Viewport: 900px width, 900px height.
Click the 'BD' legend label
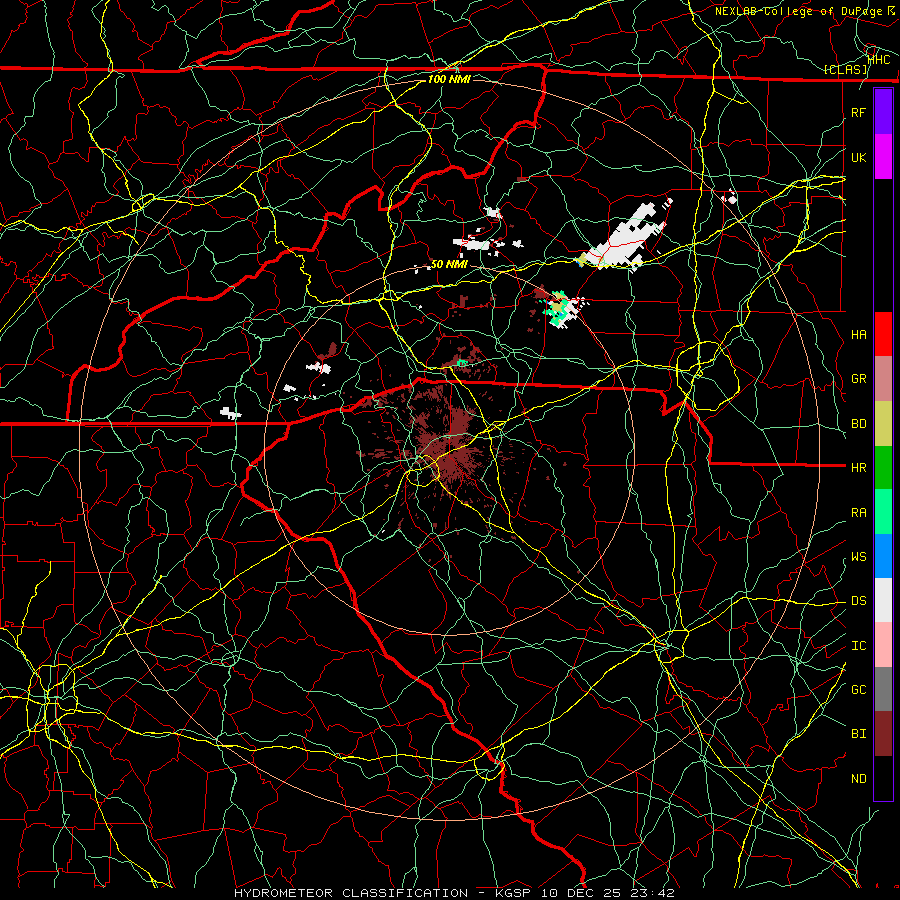tap(859, 424)
